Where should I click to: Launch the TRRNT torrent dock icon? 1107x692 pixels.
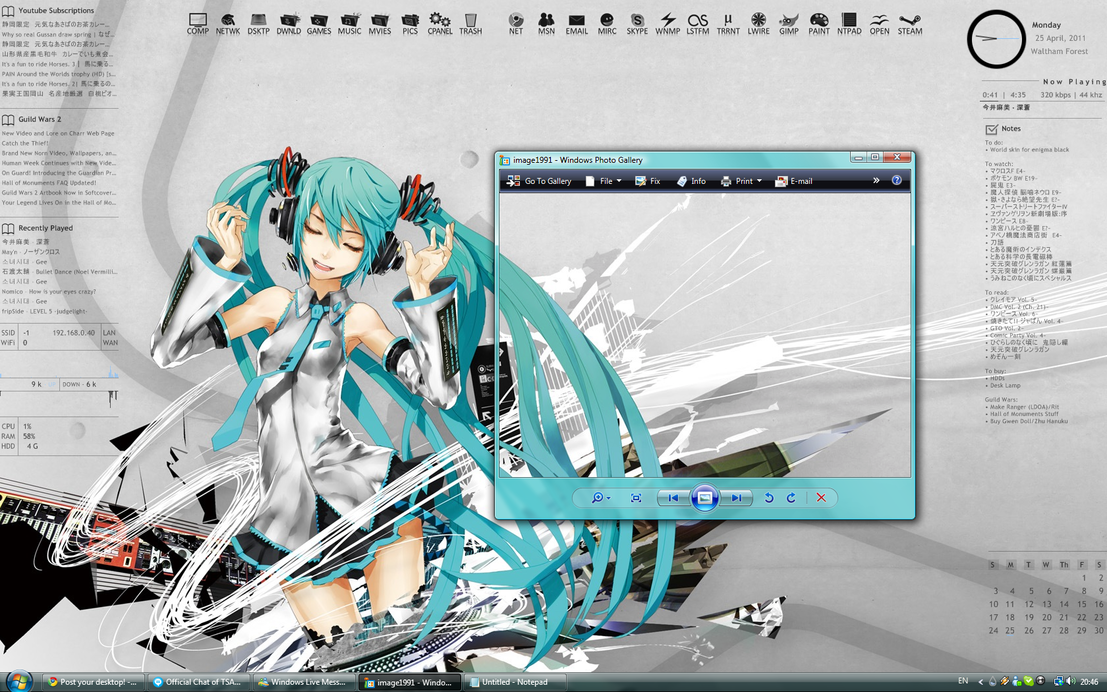tap(728, 23)
